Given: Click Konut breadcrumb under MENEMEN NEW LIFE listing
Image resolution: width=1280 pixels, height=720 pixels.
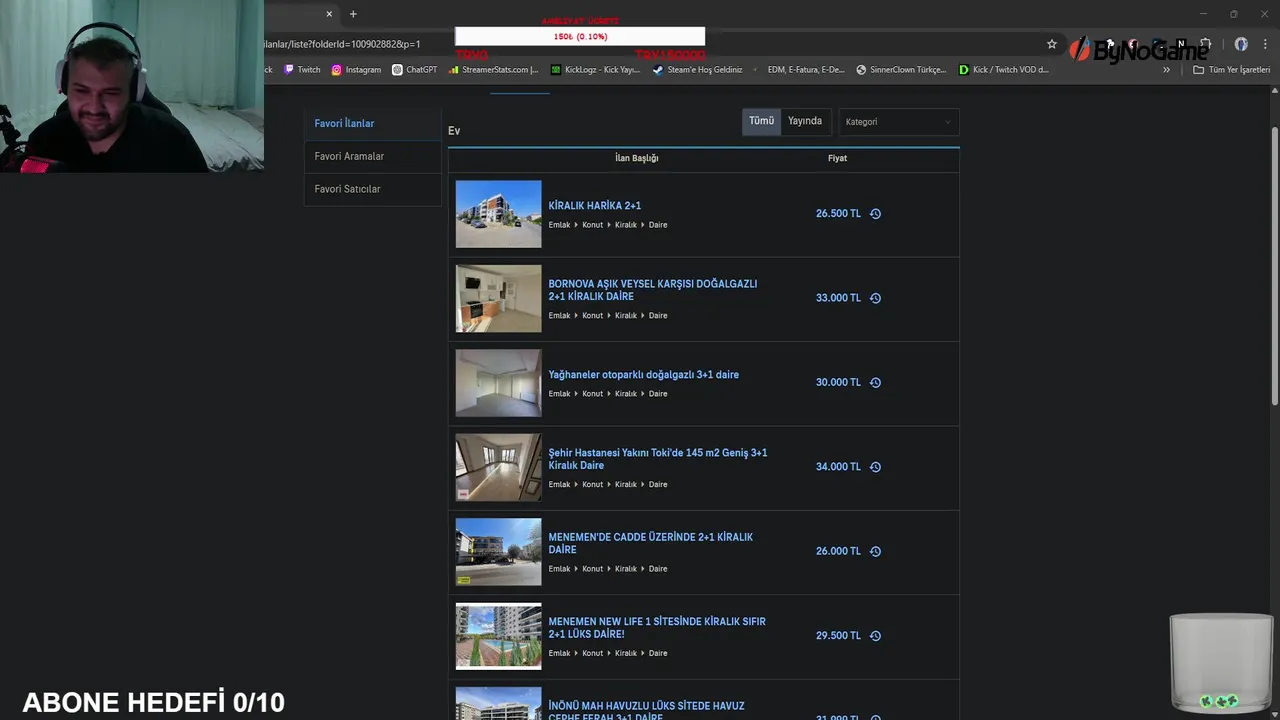Looking at the screenshot, I should tap(593, 654).
